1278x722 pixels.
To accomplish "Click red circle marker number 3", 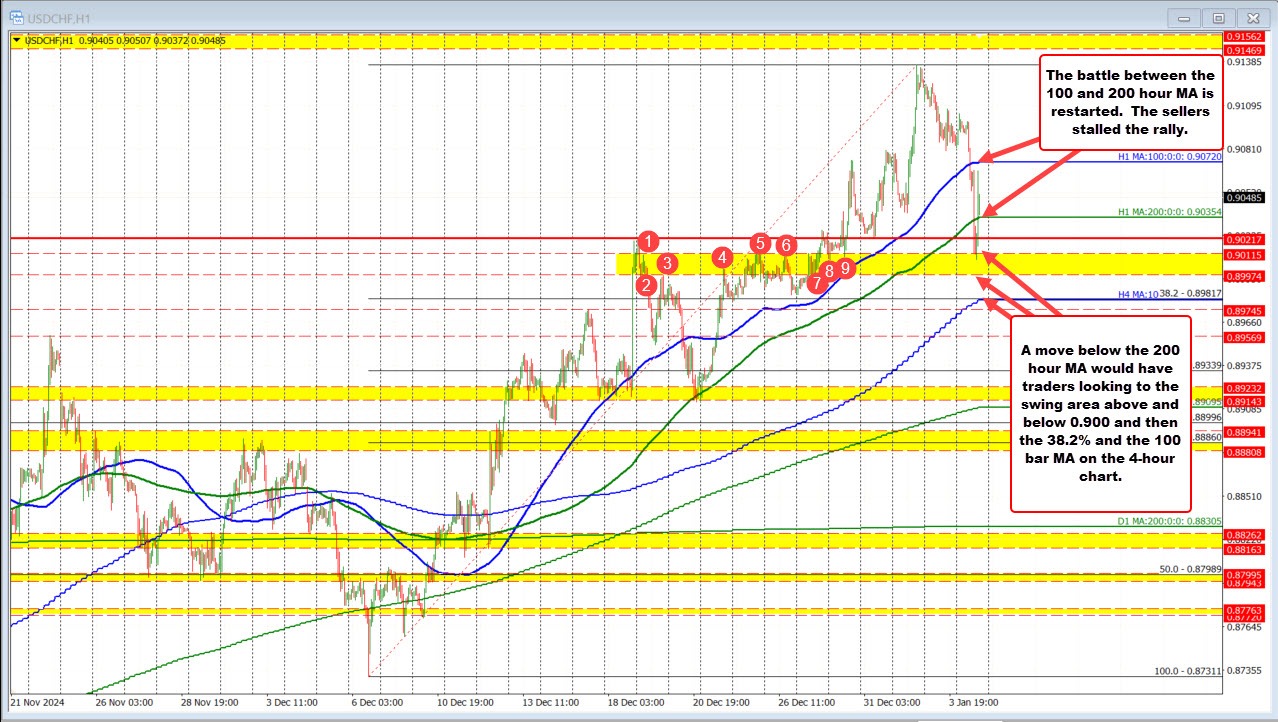I will pyautogui.click(x=667, y=263).
